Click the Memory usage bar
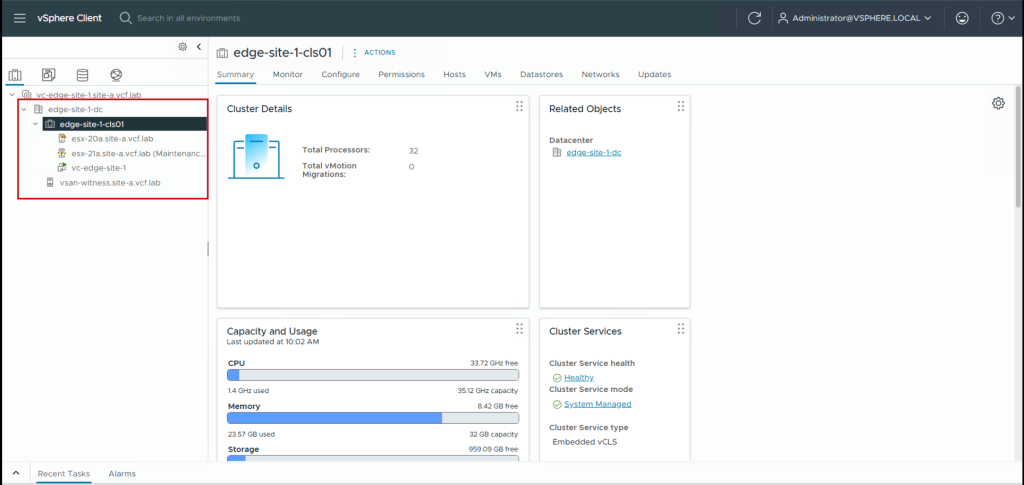The image size is (1024, 485). coord(373,418)
